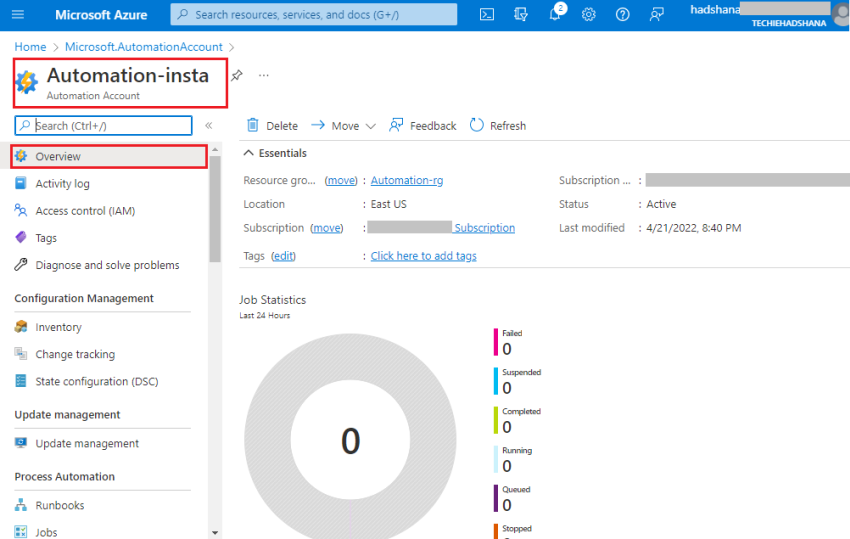The width and height of the screenshot is (850, 539).
Task: Focus the sidebar Search (Ctrl+/) field
Action: pos(104,126)
